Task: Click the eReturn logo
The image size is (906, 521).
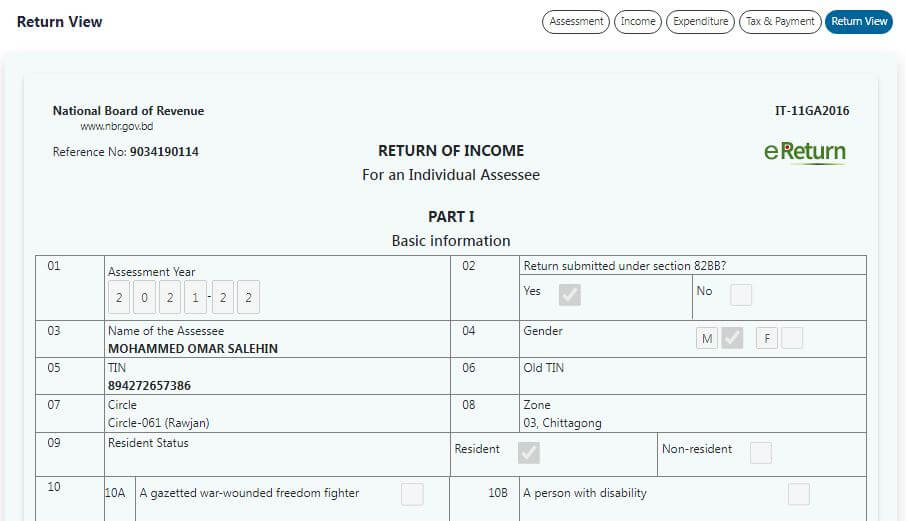Action: [x=804, y=152]
